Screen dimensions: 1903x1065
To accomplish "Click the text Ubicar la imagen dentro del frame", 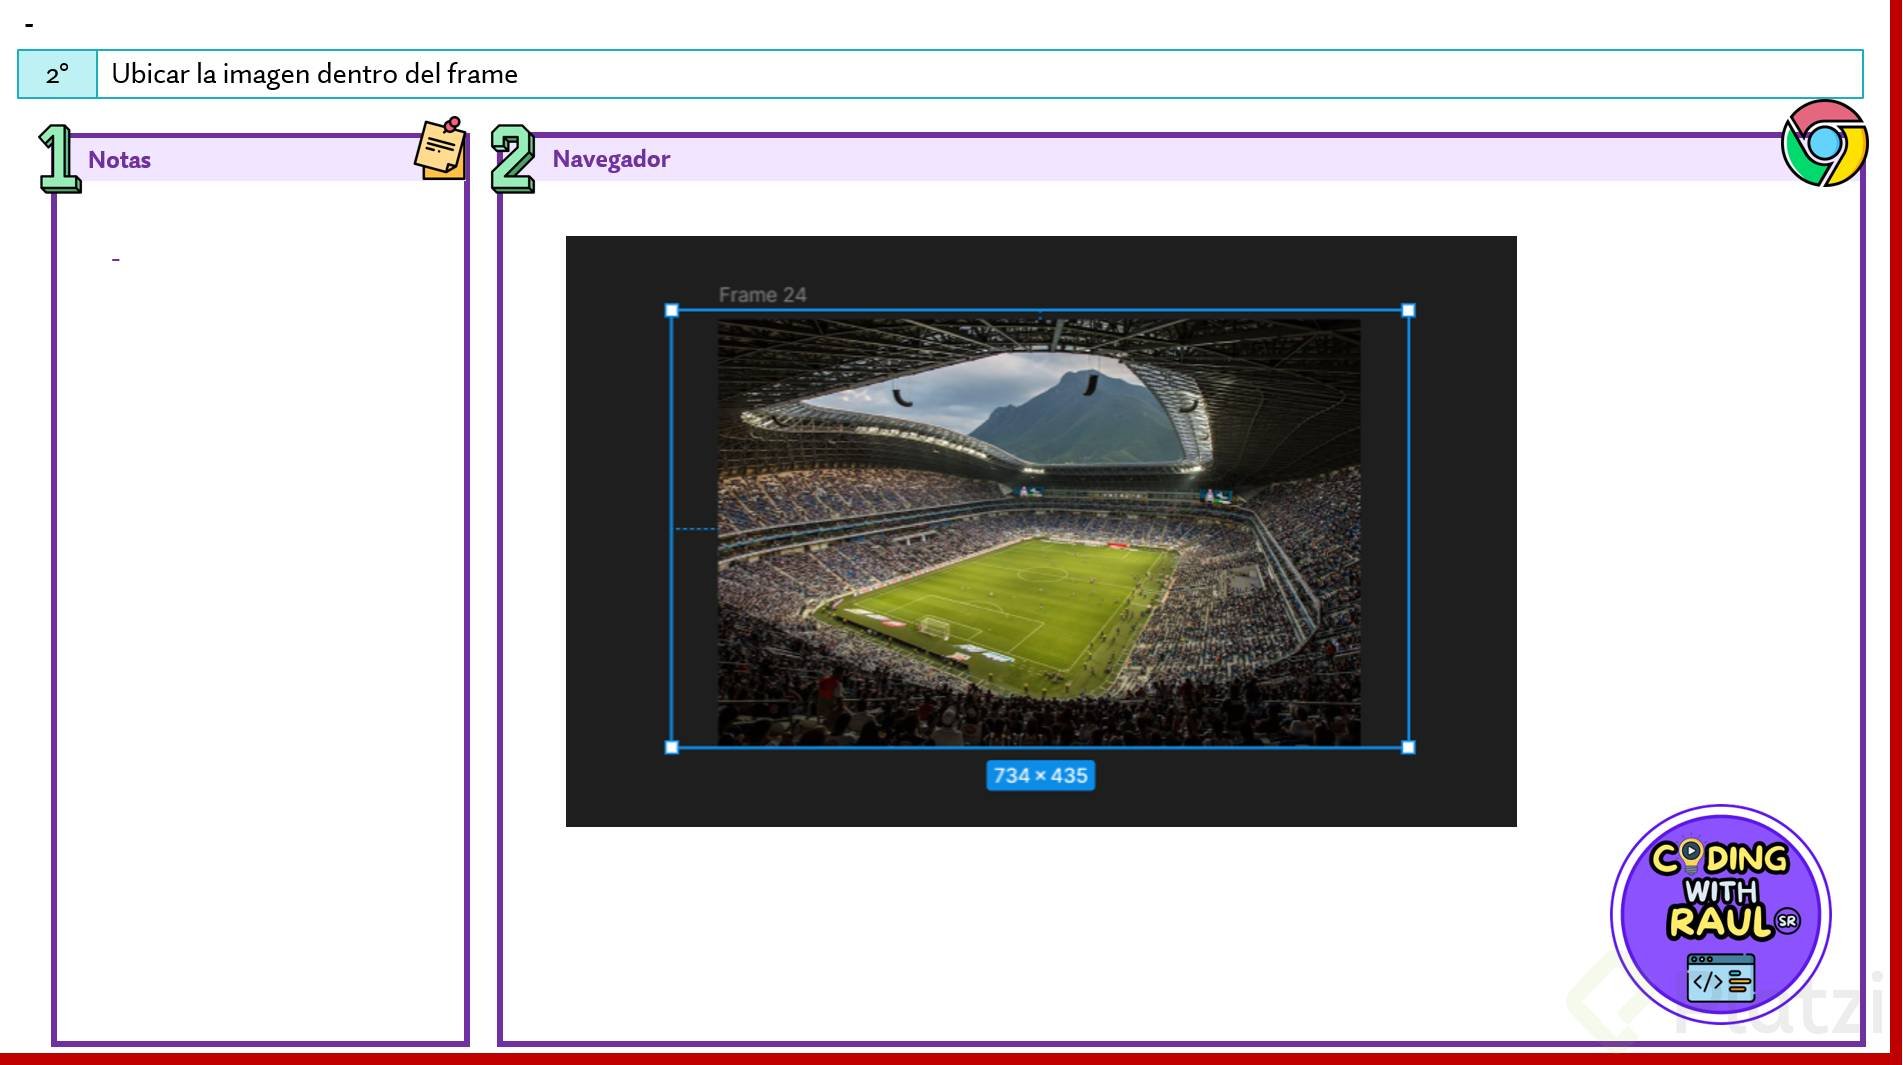I will pyautogui.click(x=314, y=74).
